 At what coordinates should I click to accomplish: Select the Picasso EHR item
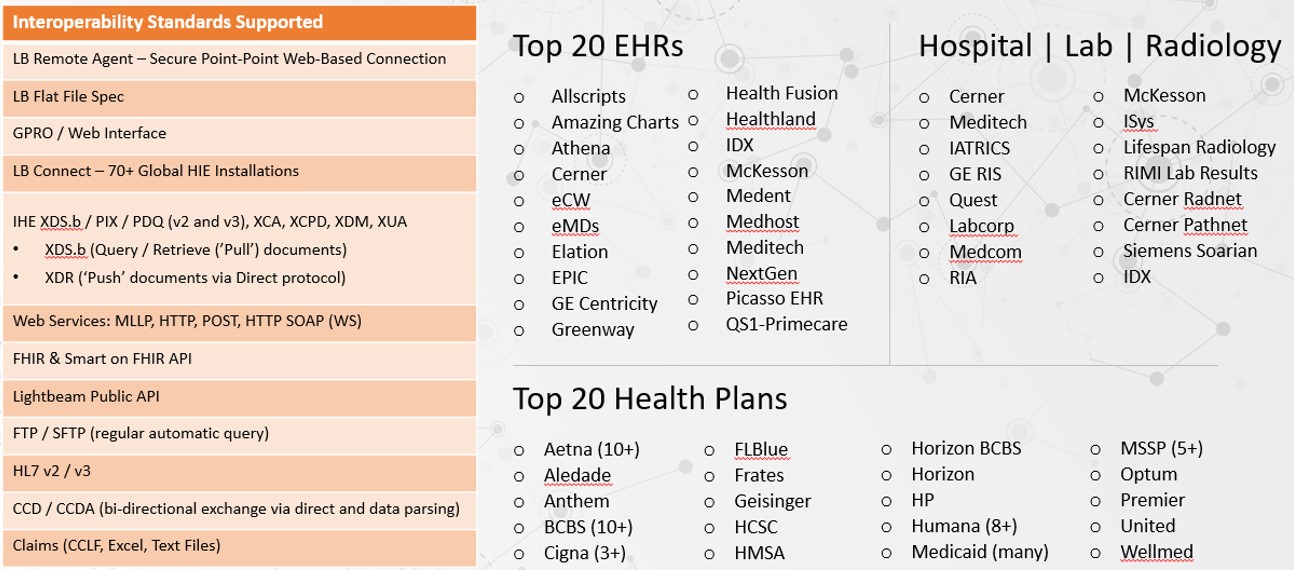pos(775,298)
